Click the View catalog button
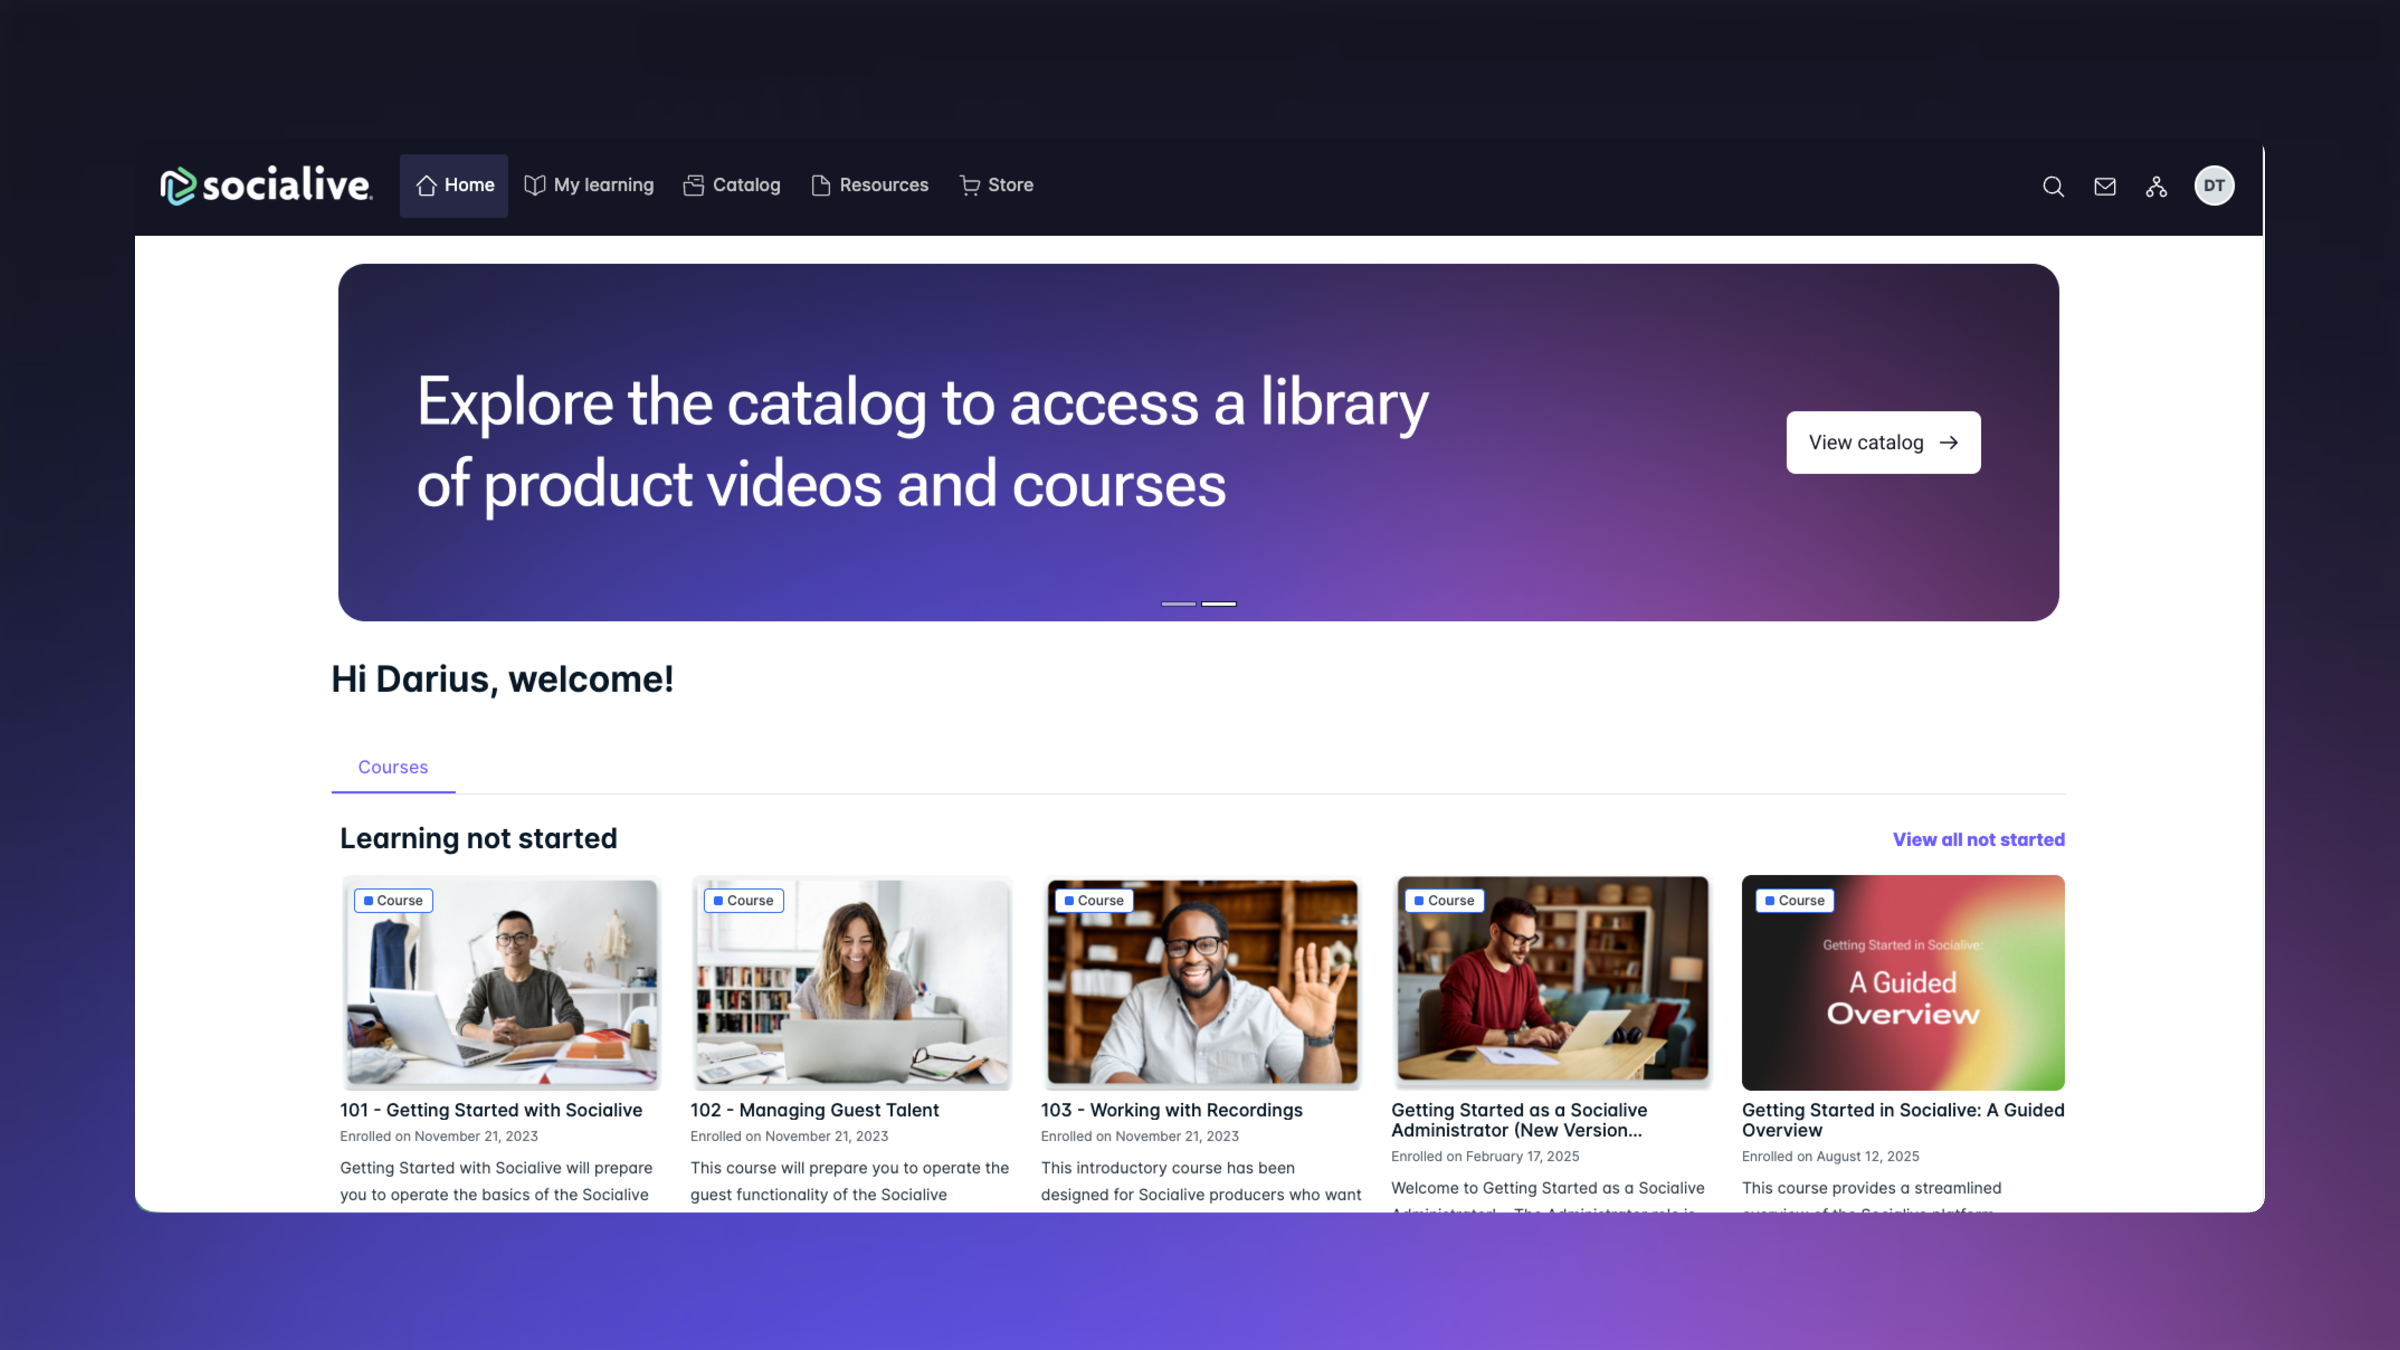2400x1350 pixels. [1883, 442]
